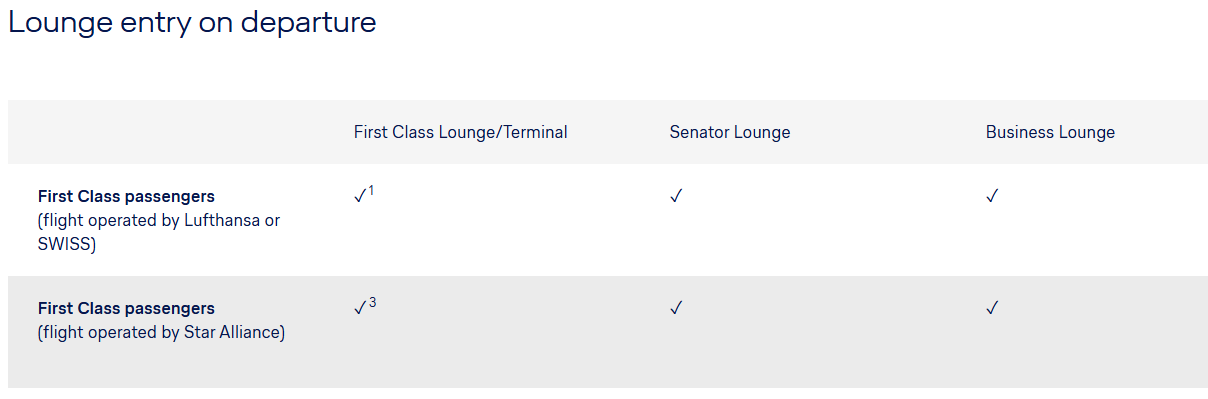Click bold 'First Class passengers' label above Star Alliance text

coord(126,308)
